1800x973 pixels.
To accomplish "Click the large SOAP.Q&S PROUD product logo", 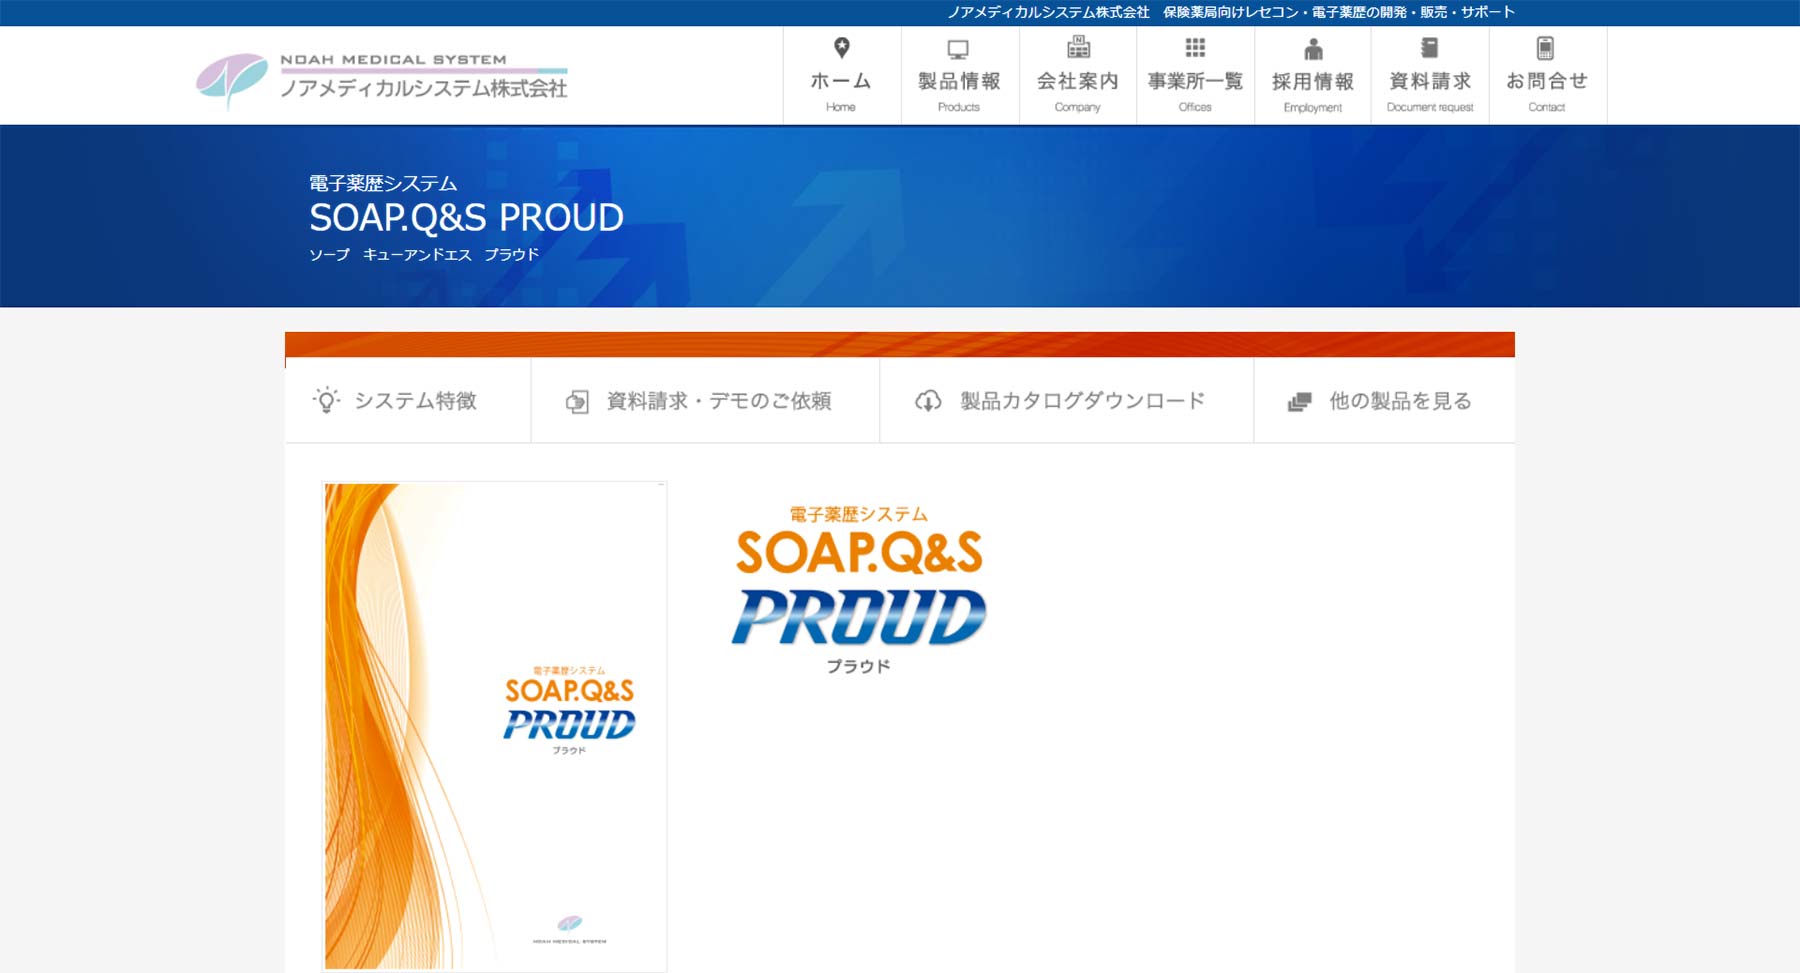I will click(x=858, y=589).
